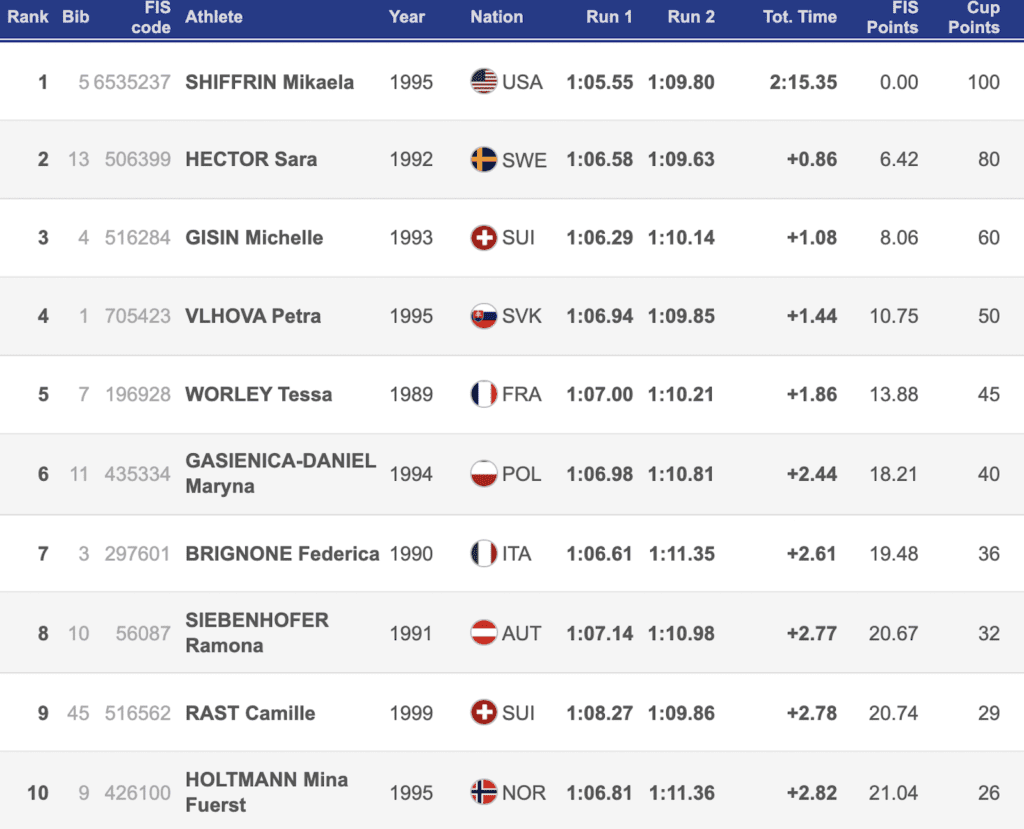Open athlete SHIFFRIN Mikaela's profile
This screenshot has width=1024, height=829.
coord(269,82)
